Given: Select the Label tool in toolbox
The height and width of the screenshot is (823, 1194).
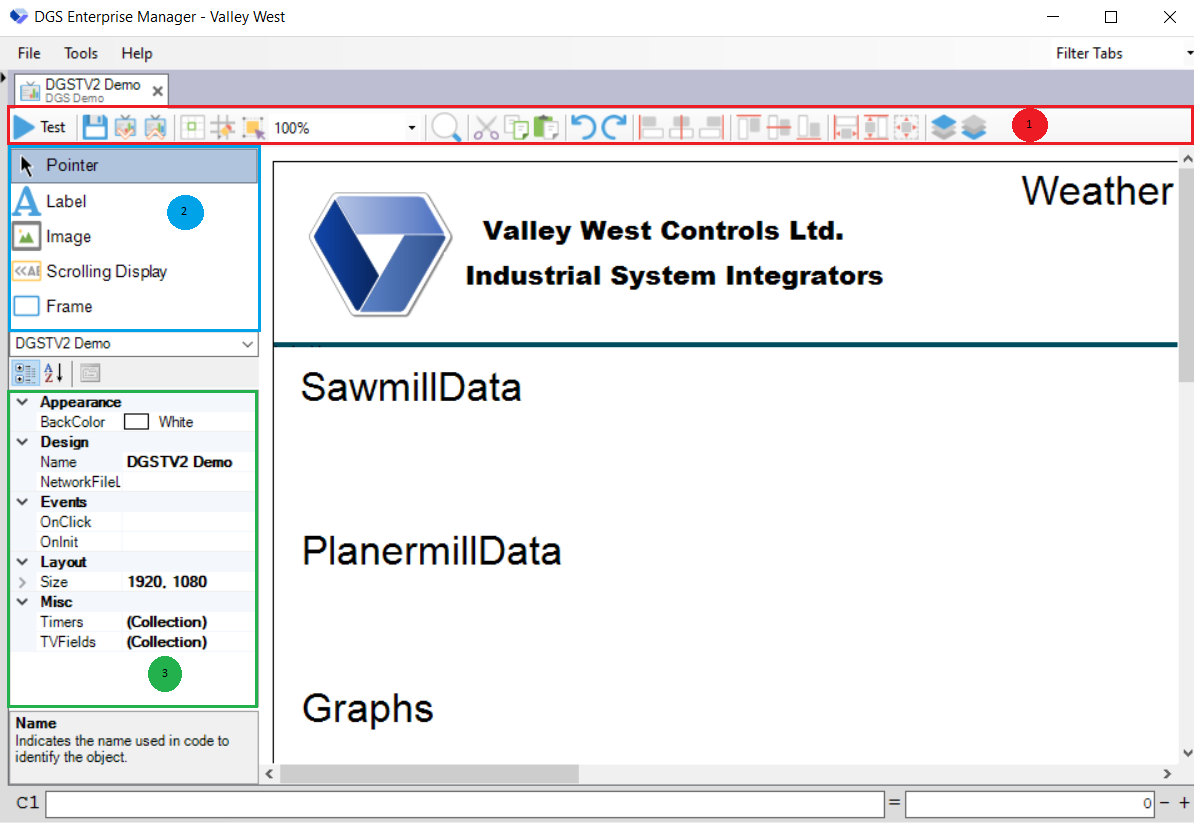Looking at the screenshot, I should click(x=134, y=201).
